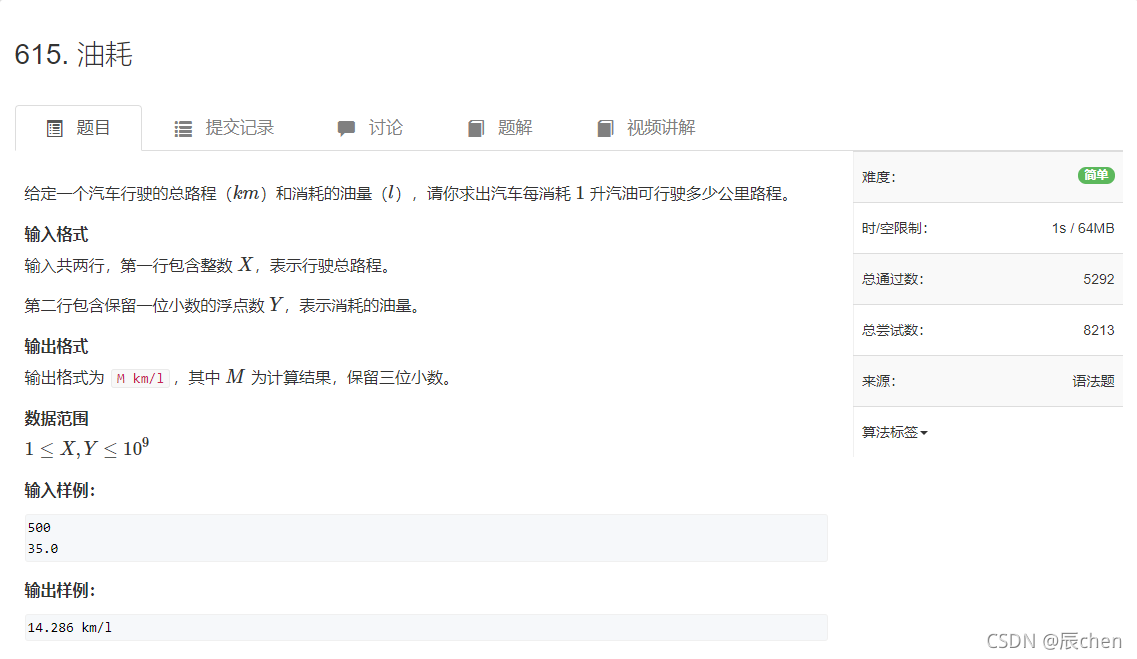Click the list icon beside 题目 tab
This screenshot has width=1137, height=659.
tap(54, 129)
